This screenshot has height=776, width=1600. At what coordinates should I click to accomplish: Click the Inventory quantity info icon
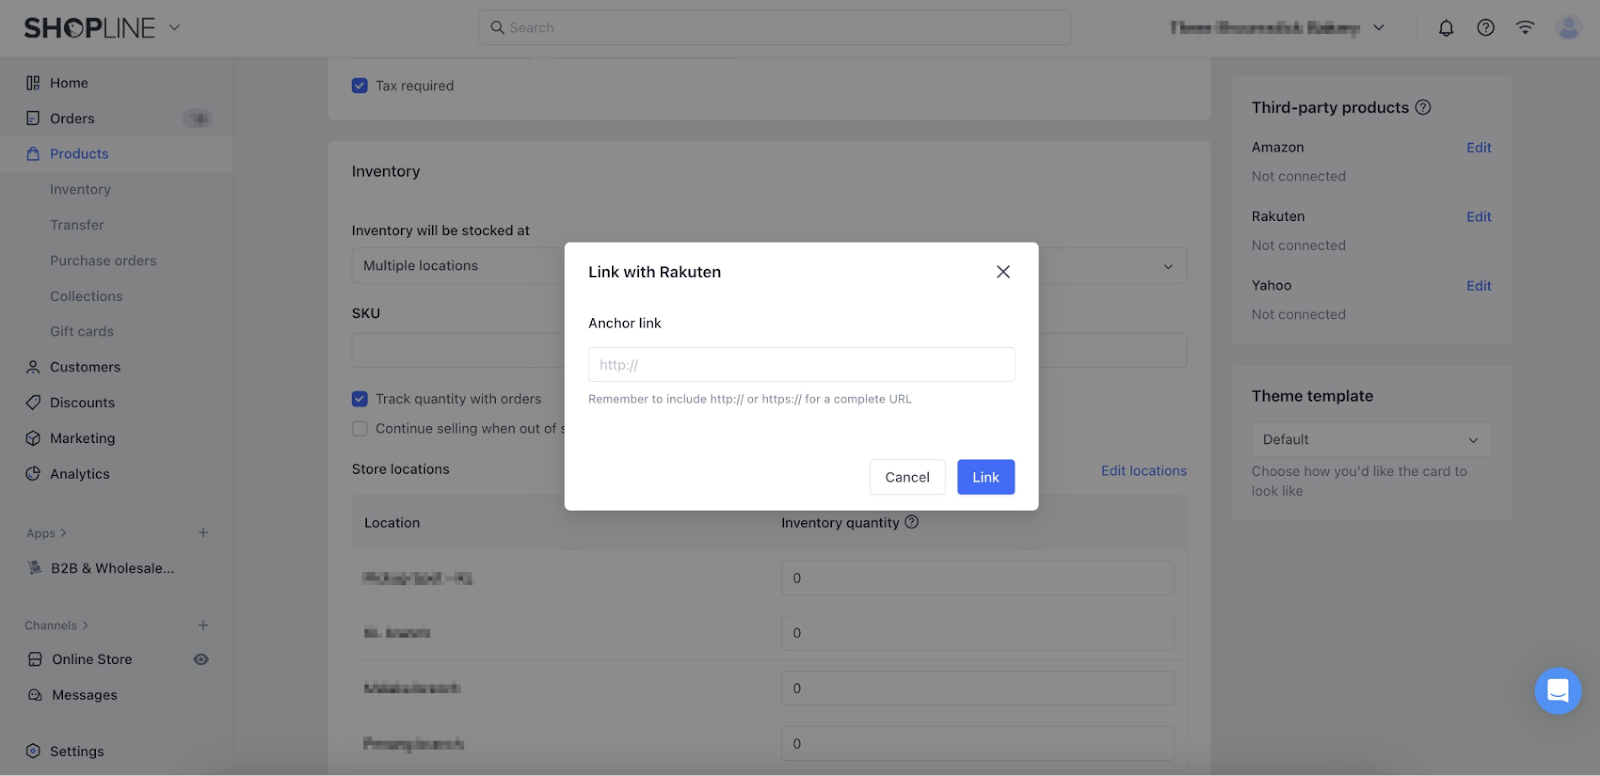(x=912, y=522)
